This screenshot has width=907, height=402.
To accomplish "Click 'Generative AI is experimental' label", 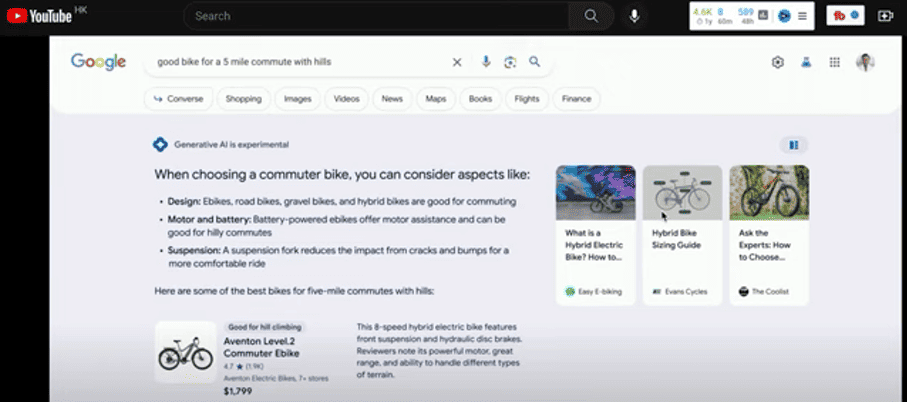I will [x=231, y=145].
